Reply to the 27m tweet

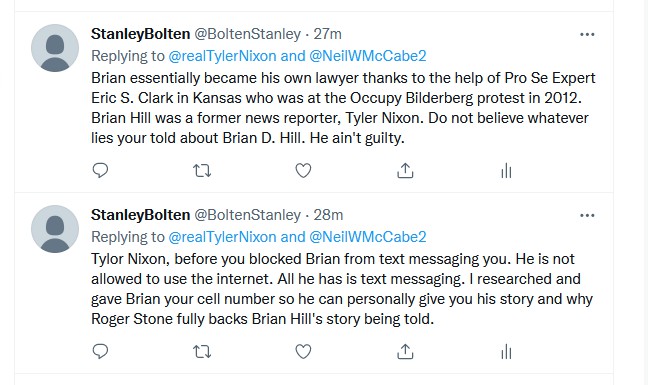100,170
